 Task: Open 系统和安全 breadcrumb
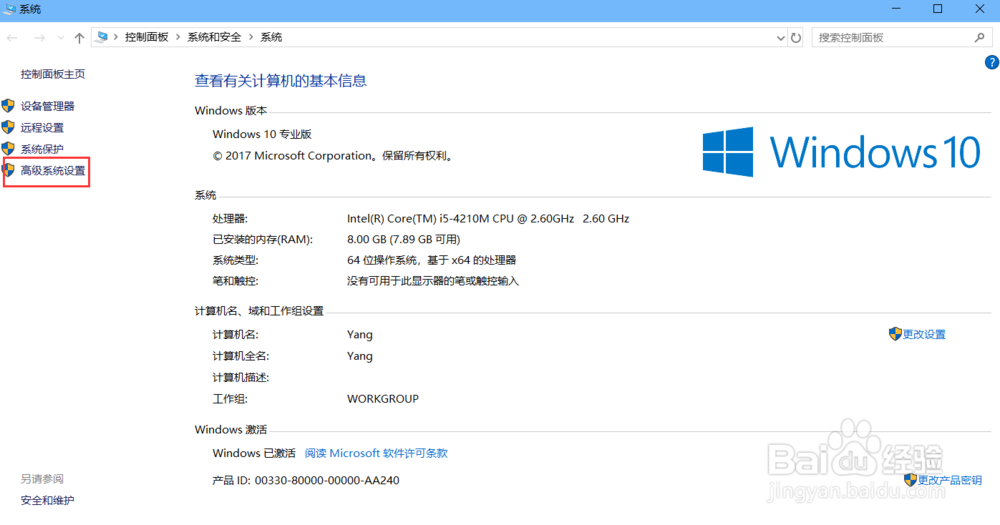click(214, 38)
